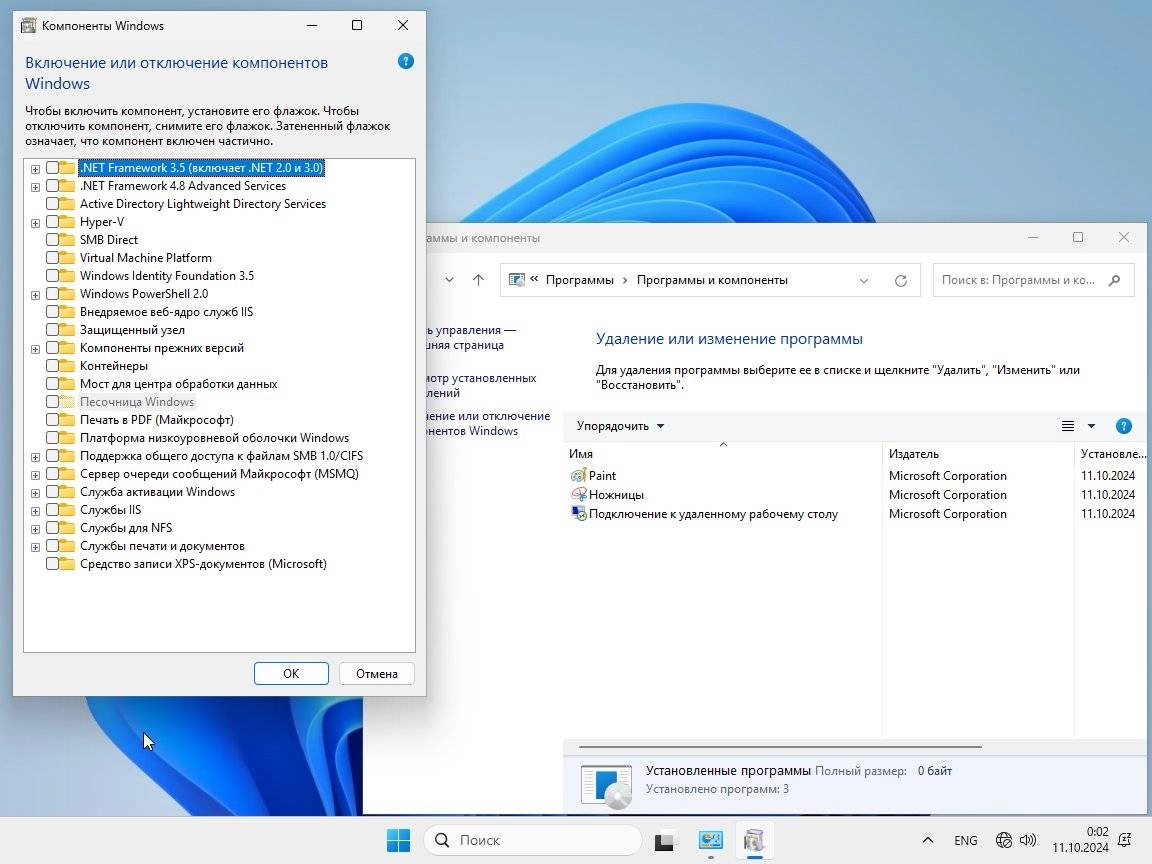Viewport: 1152px width, 864px height.
Task: Click the installed programs icon in details pane
Action: [x=606, y=786]
